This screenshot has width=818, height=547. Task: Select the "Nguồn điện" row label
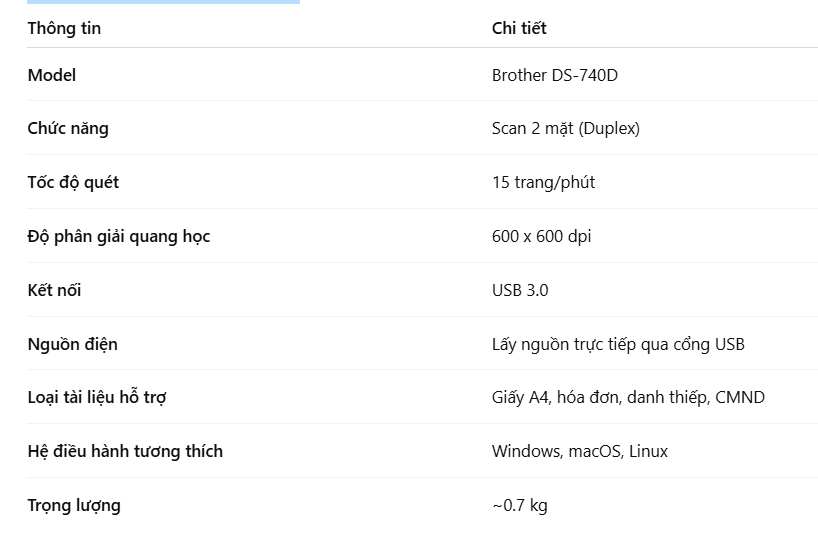pos(73,344)
